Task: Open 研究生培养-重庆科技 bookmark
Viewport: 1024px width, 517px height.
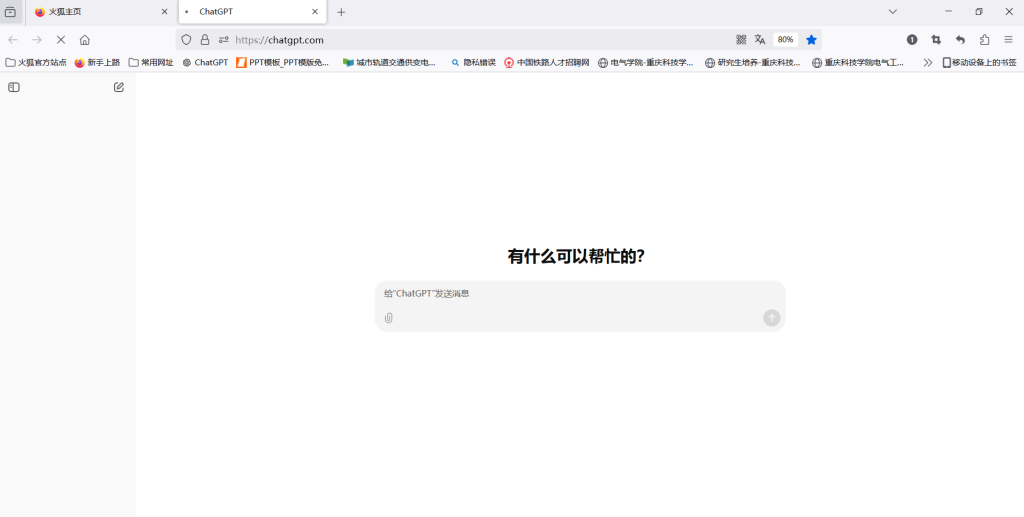Action: (x=752, y=63)
